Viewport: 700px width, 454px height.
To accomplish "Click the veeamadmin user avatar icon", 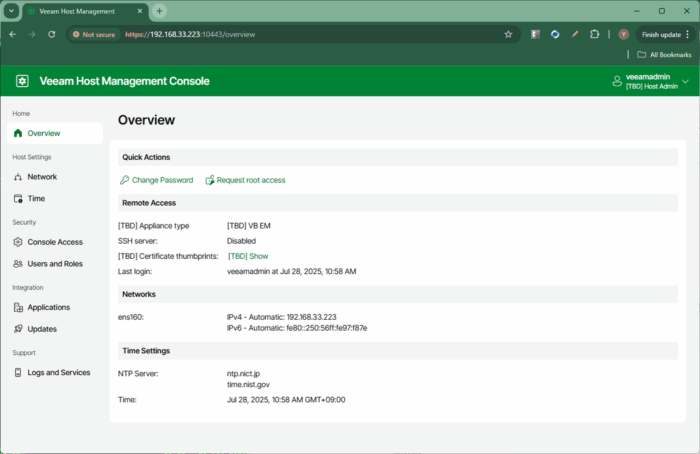I will click(617, 81).
